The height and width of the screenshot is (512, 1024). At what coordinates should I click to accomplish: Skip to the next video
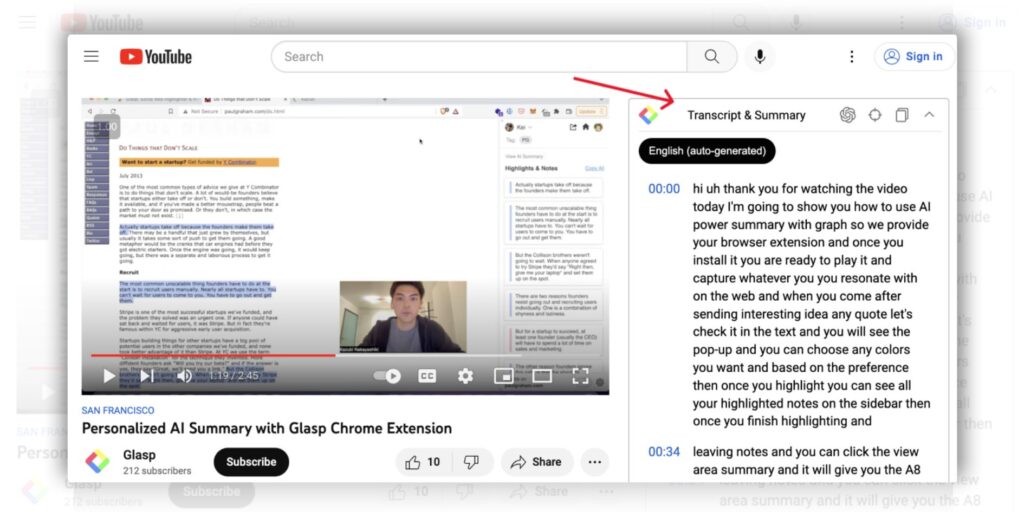[147, 376]
